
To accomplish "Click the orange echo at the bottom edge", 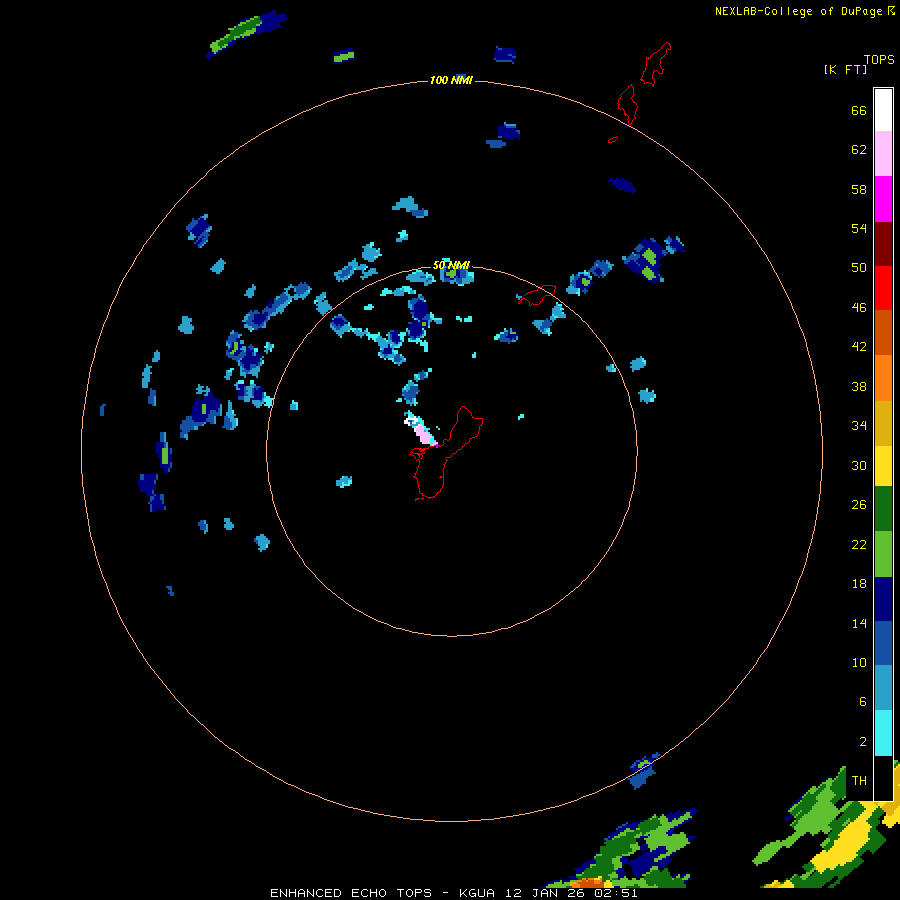I will pos(587,883).
